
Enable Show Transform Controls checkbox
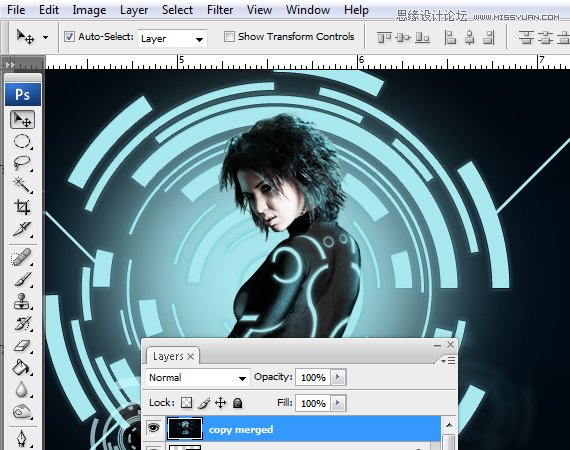click(x=229, y=36)
